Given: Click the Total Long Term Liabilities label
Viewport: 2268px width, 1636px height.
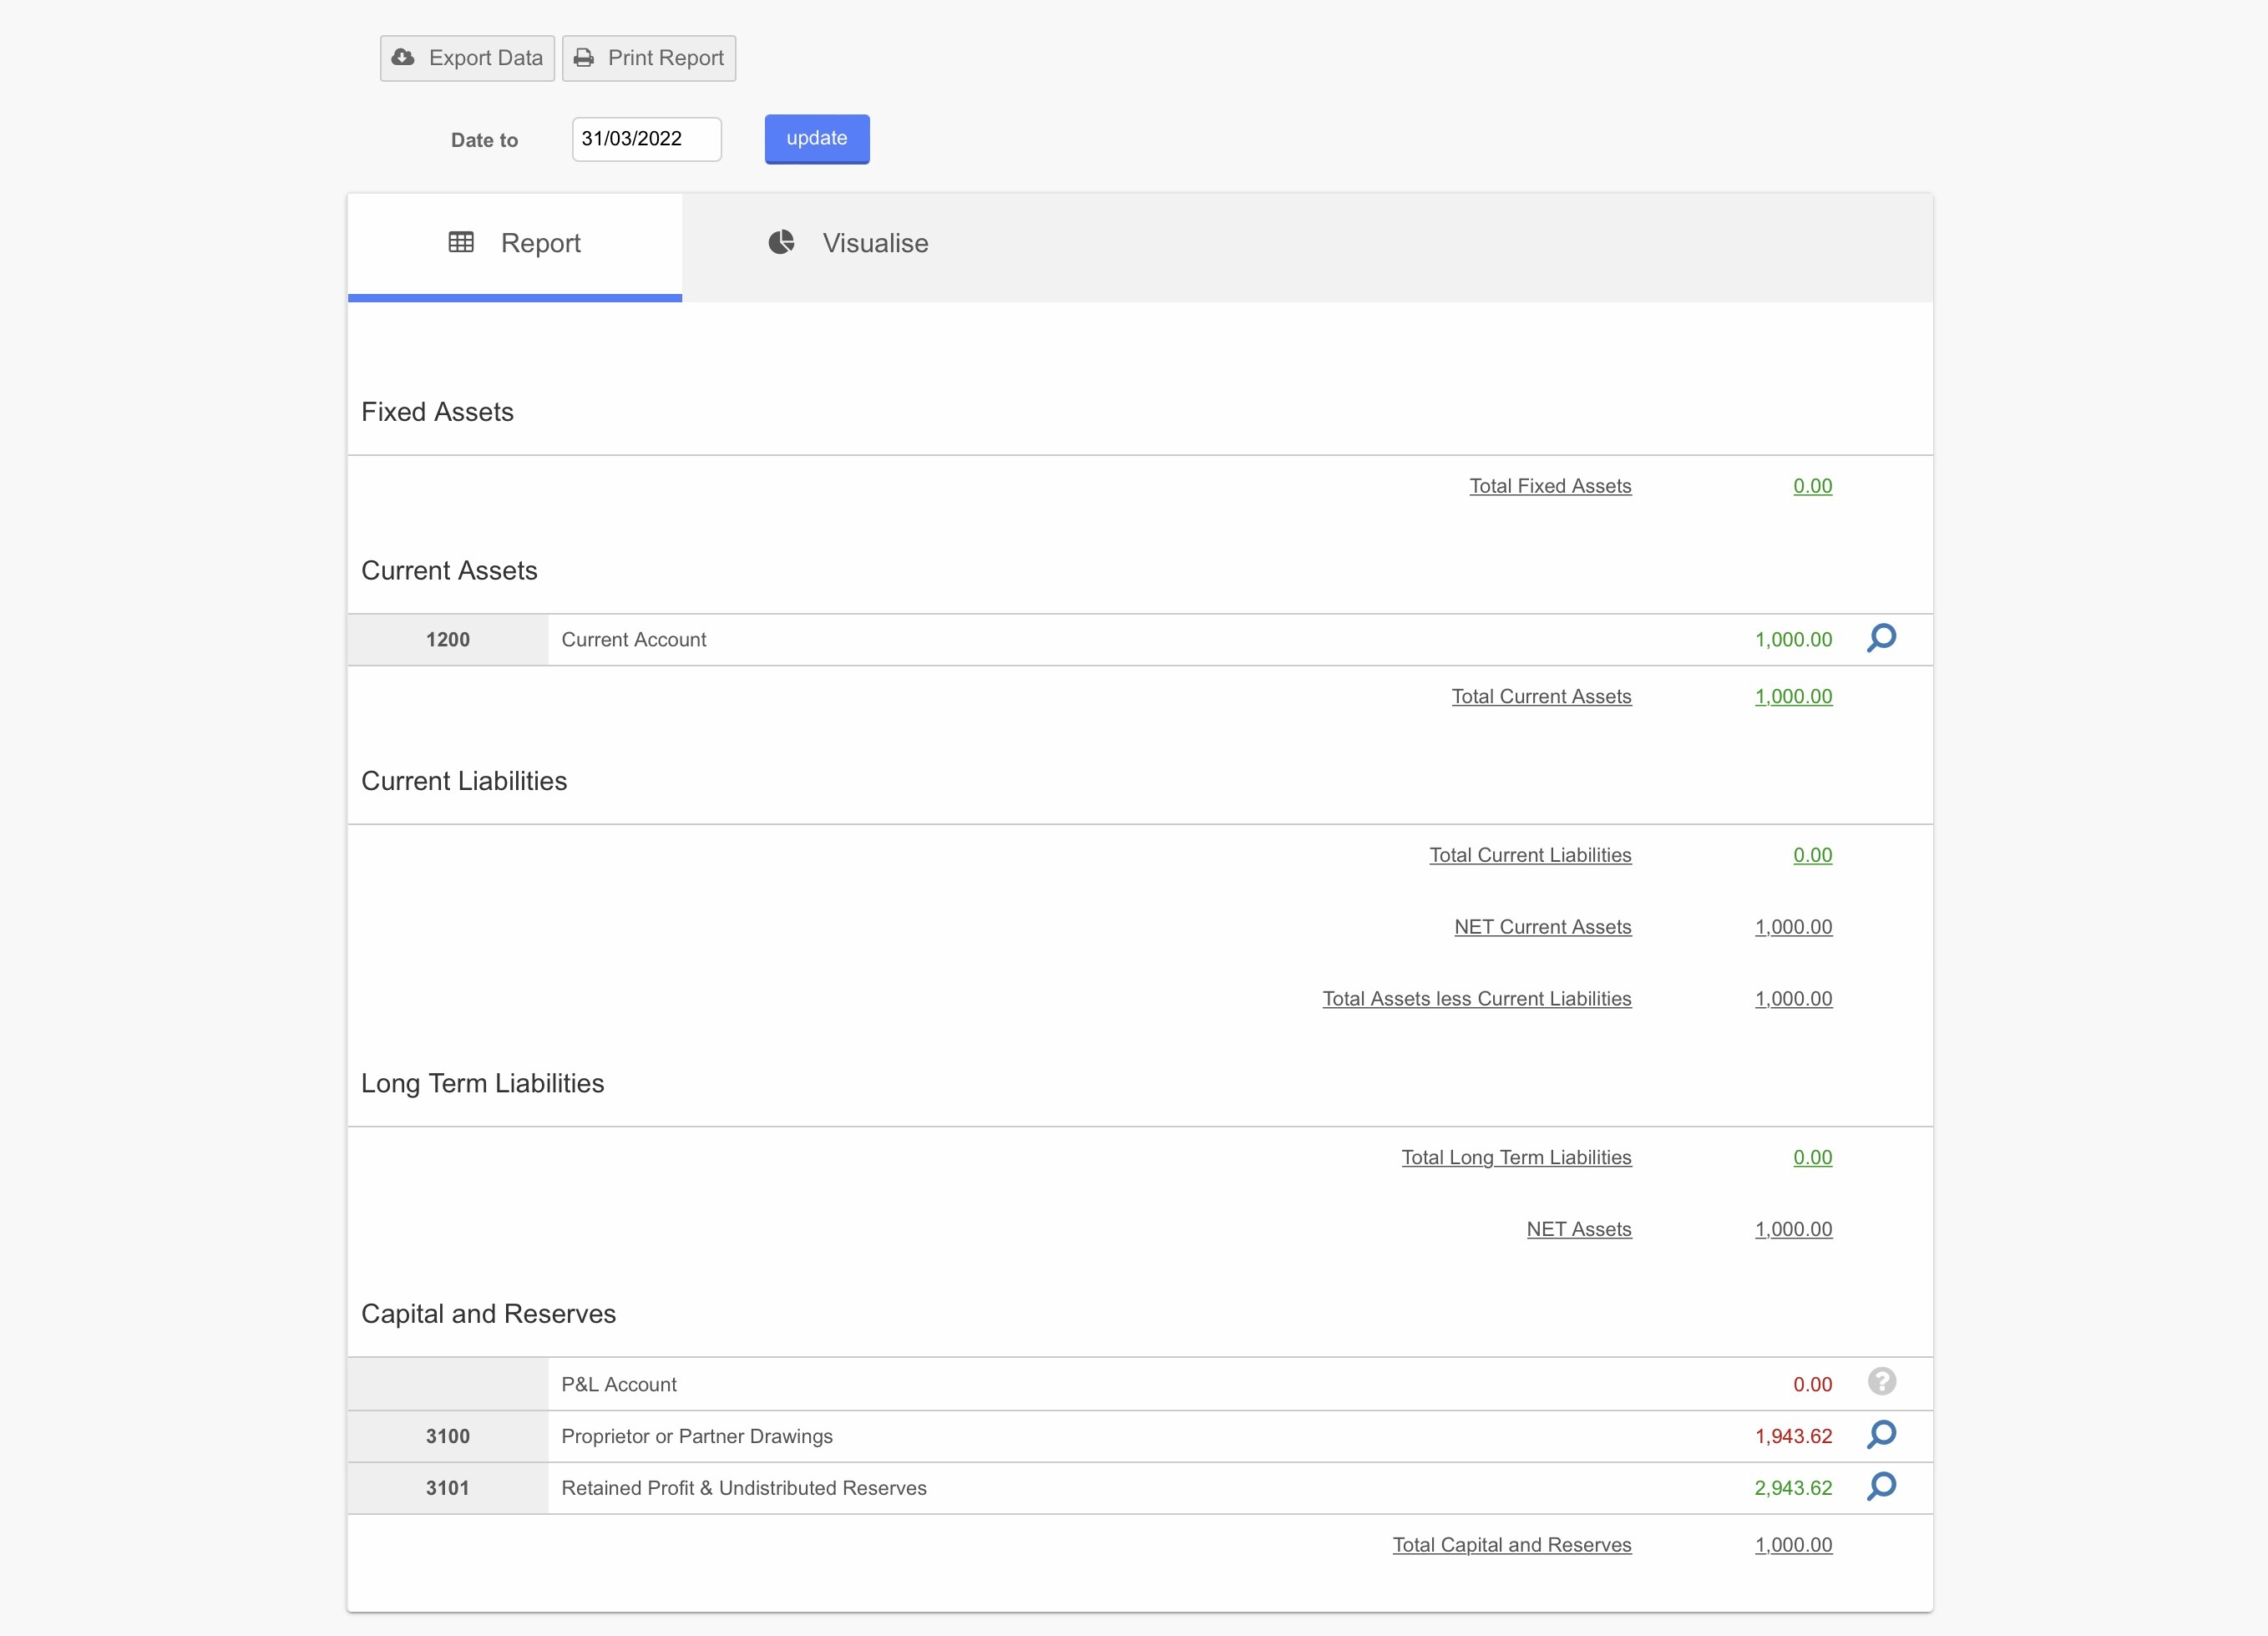Looking at the screenshot, I should click(1516, 1158).
